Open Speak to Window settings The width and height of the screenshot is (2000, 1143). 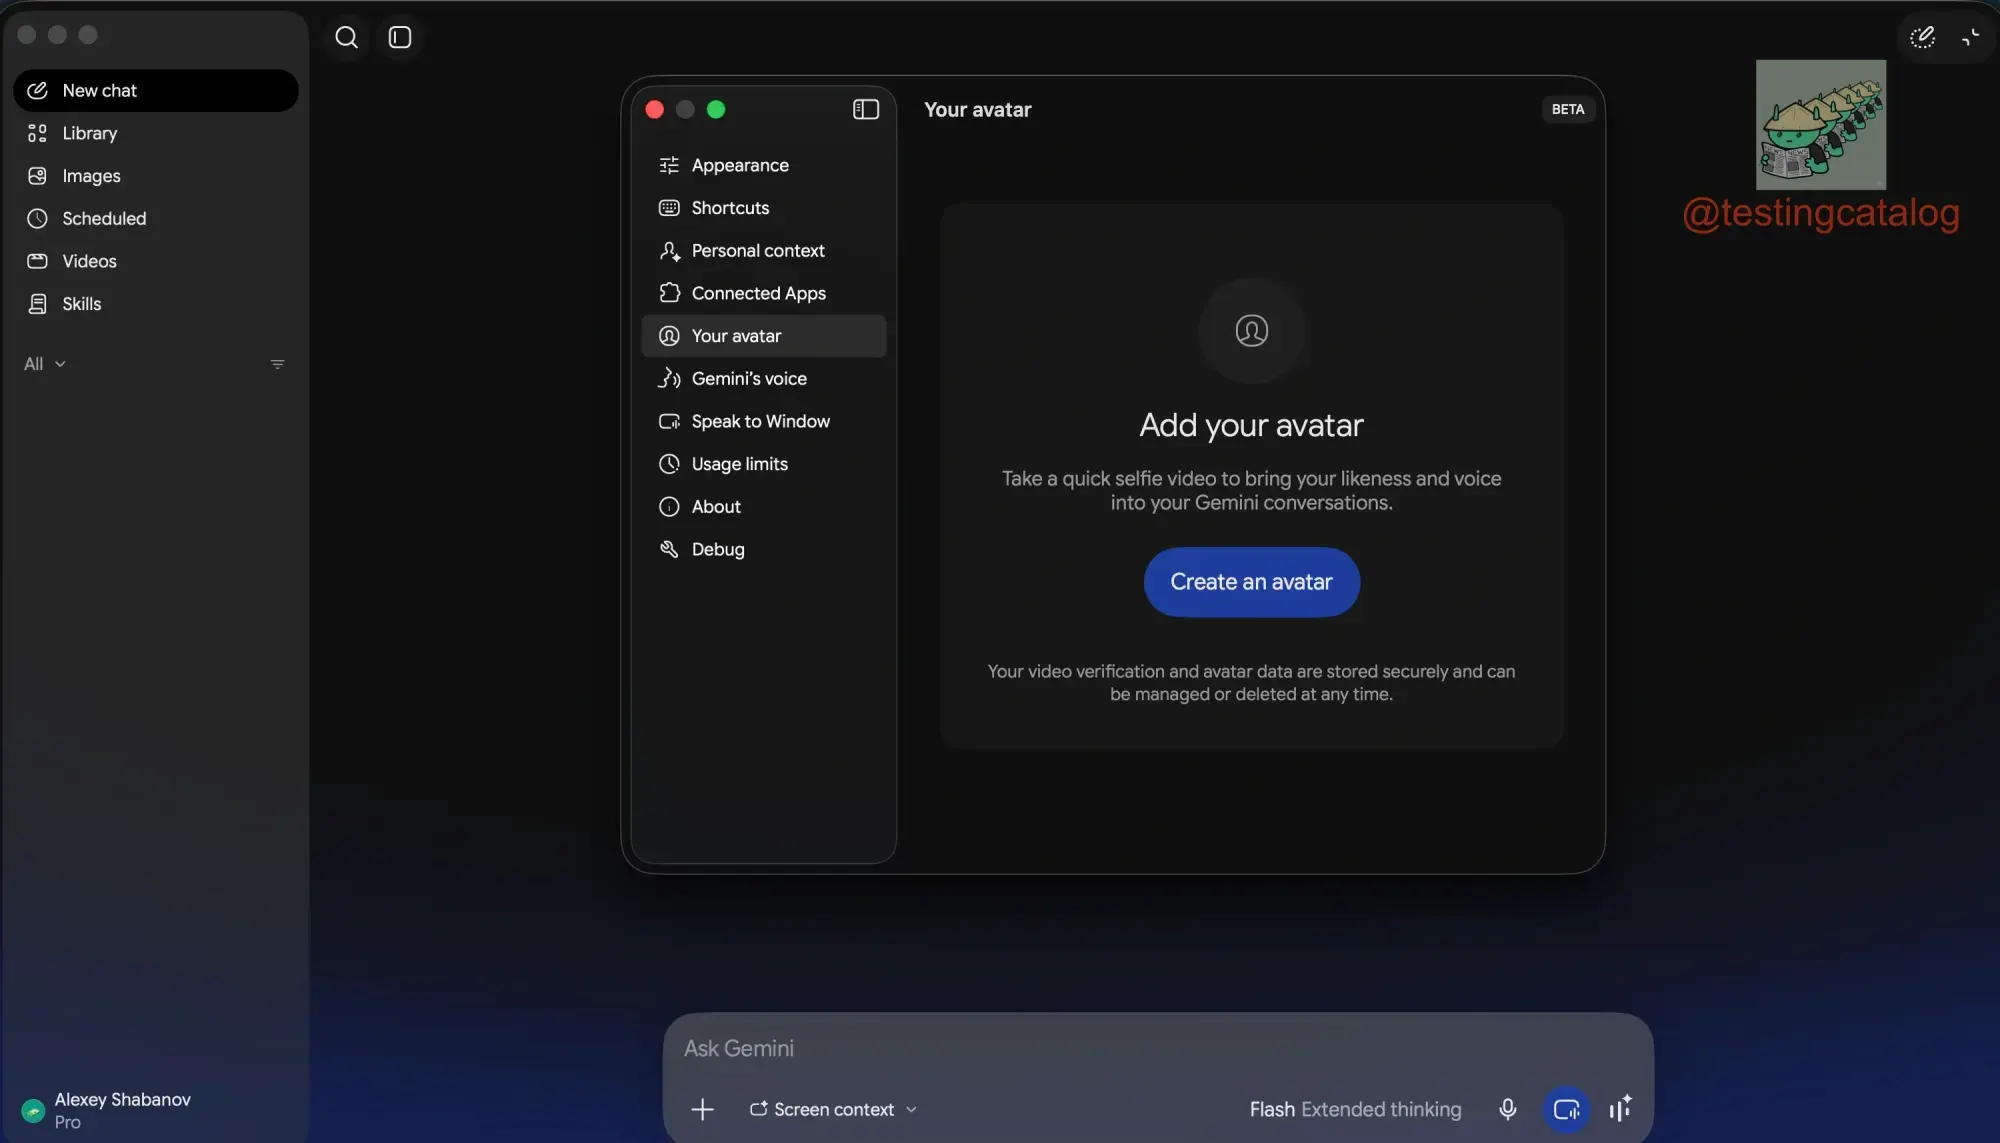(x=763, y=421)
